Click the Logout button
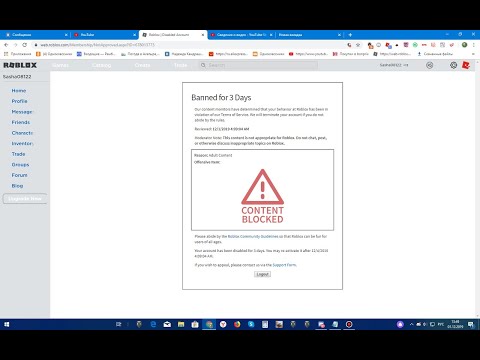Image resolution: width=480 pixels, height=360 pixels. pyautogui.click(x=262, y=274)
